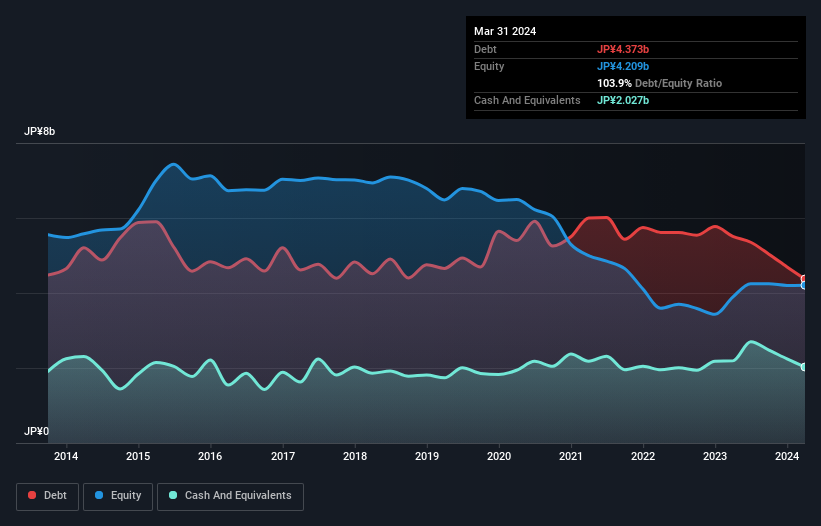Screen dimensions: 821x526
Task: Click the 2015 x-axis label
Action: pos(138,456)
